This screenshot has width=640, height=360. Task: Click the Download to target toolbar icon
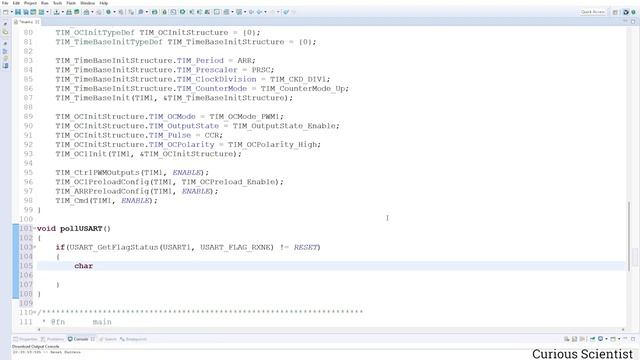(x=56, y=12)
